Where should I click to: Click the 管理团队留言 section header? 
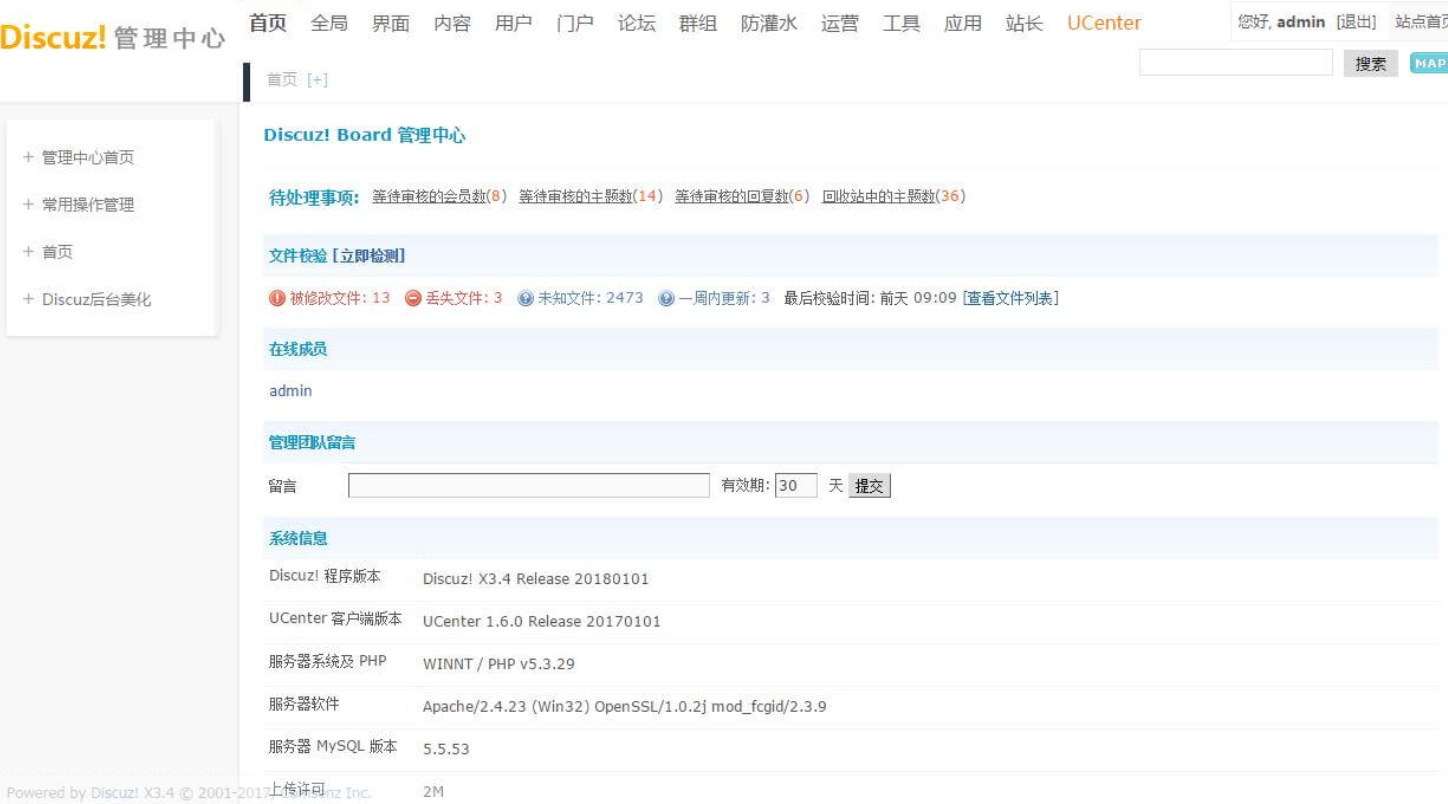(312, 442)
